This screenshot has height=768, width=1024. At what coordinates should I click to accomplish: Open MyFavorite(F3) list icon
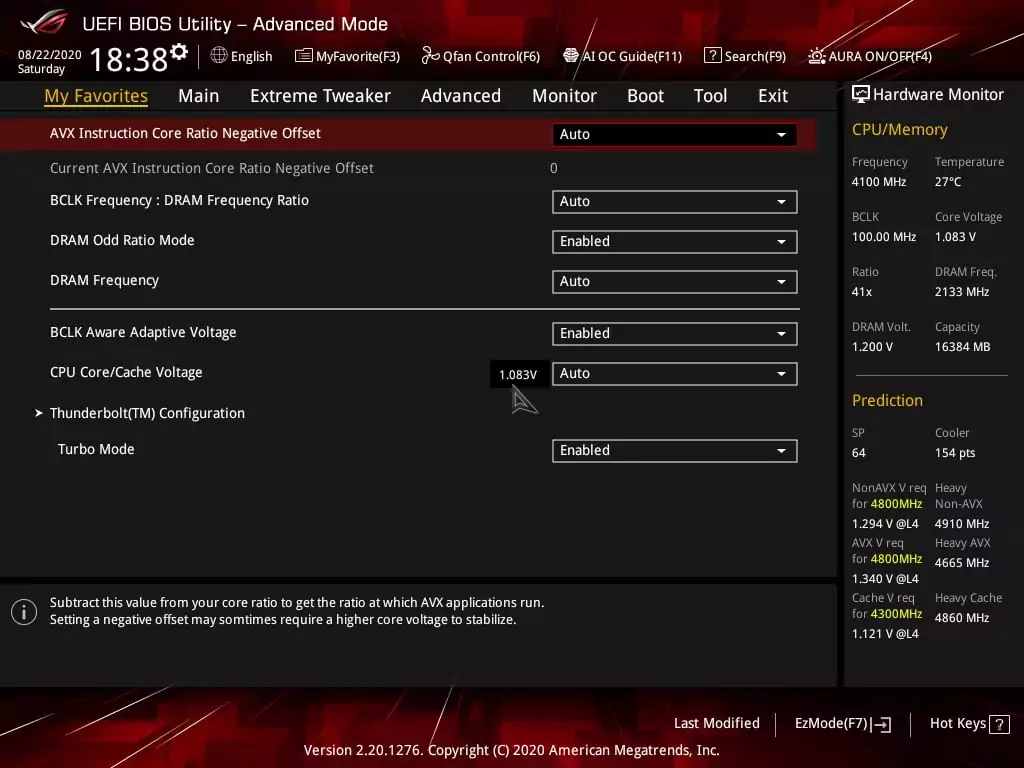click(x=303, y=56)
